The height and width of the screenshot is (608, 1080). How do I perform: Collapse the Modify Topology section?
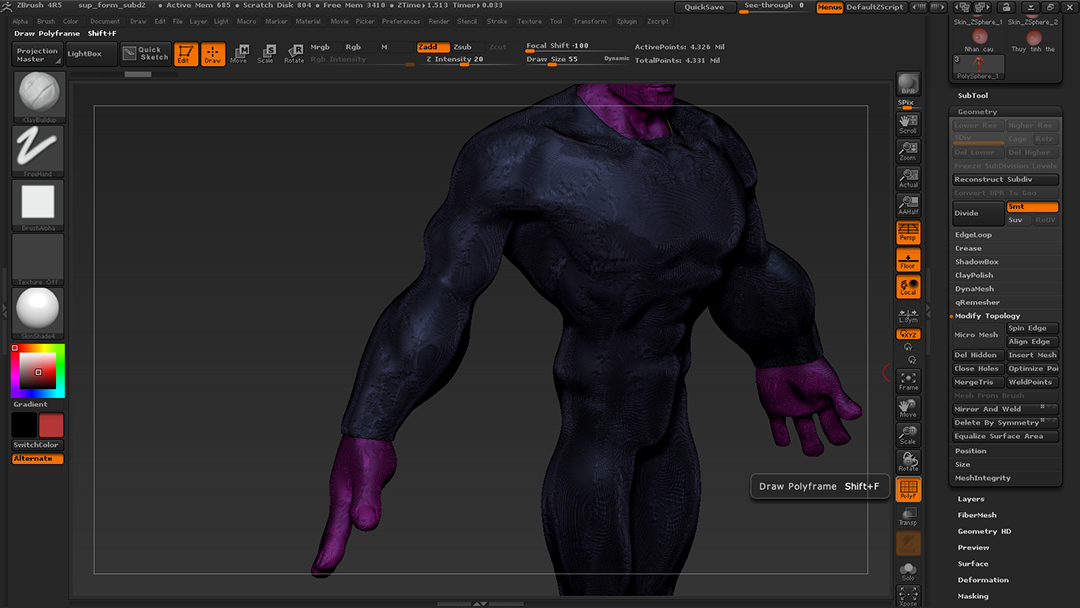coord(987,316)
